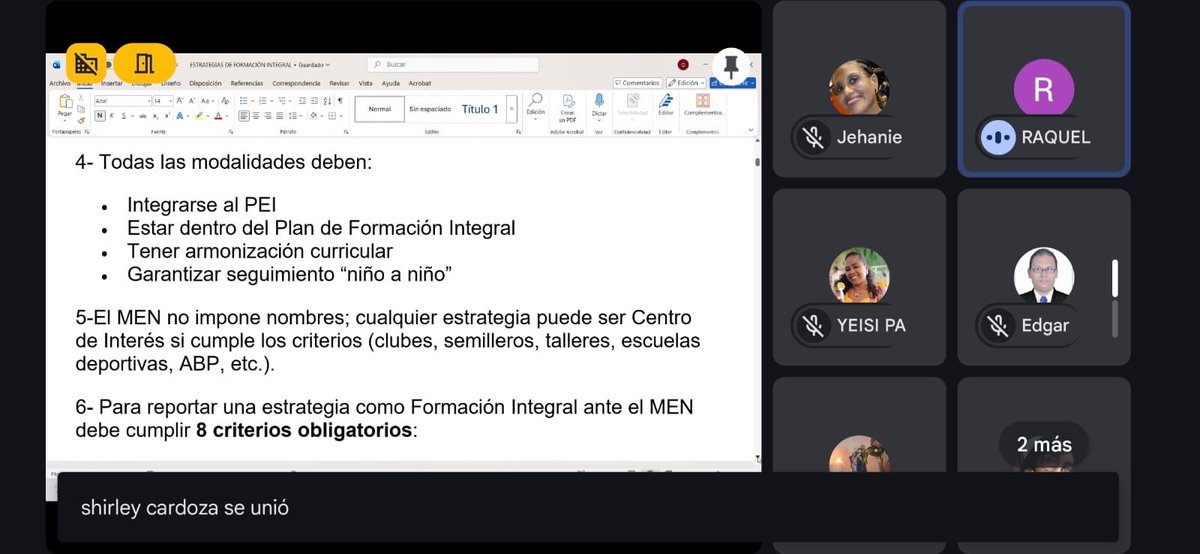Click the Pegar paste icon in Word
Image resolution: width=1200 pixels, height=554 pixels.
(x=65, y=102)
